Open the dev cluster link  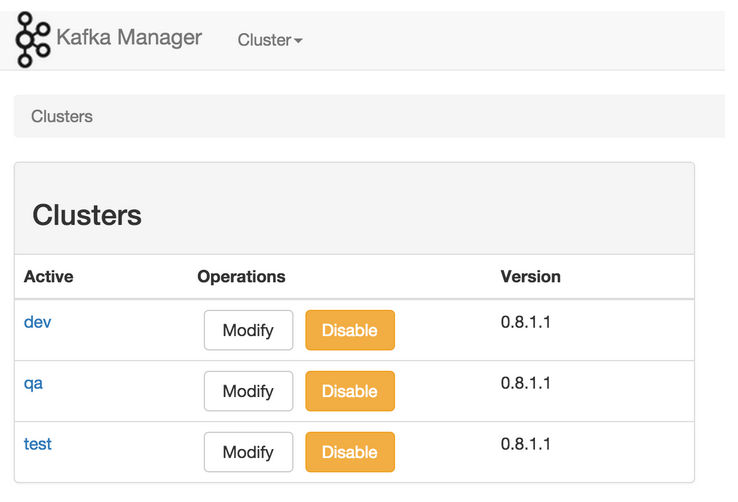click(37, 322)
